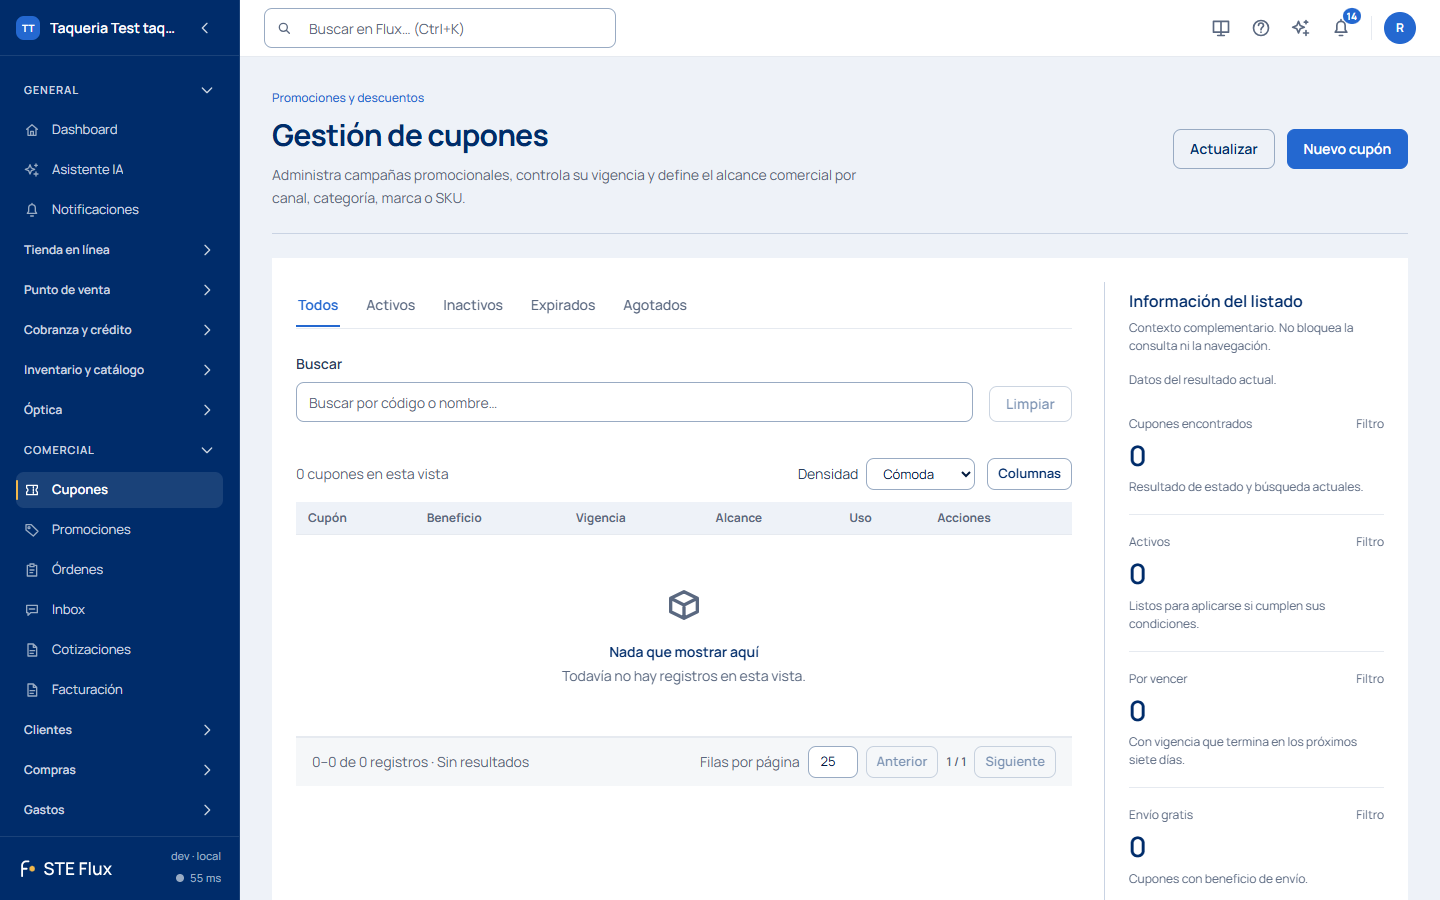The width and height of the screenshot is (1440, 900).
Task: Focus the global Buscar en Flux search box
Action: point(440,28)
